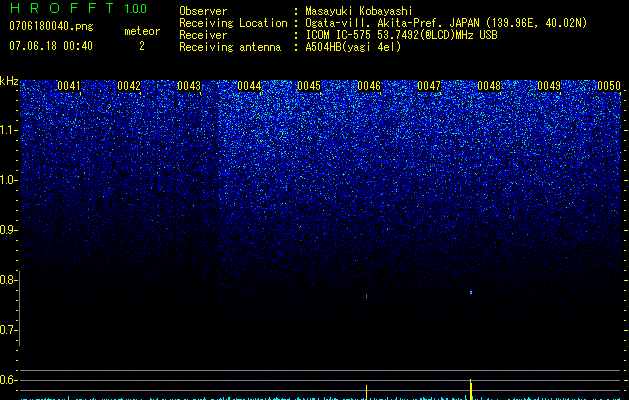Click the meteor label
Viewport: 629px width, 400px height.
pos(142,31)
